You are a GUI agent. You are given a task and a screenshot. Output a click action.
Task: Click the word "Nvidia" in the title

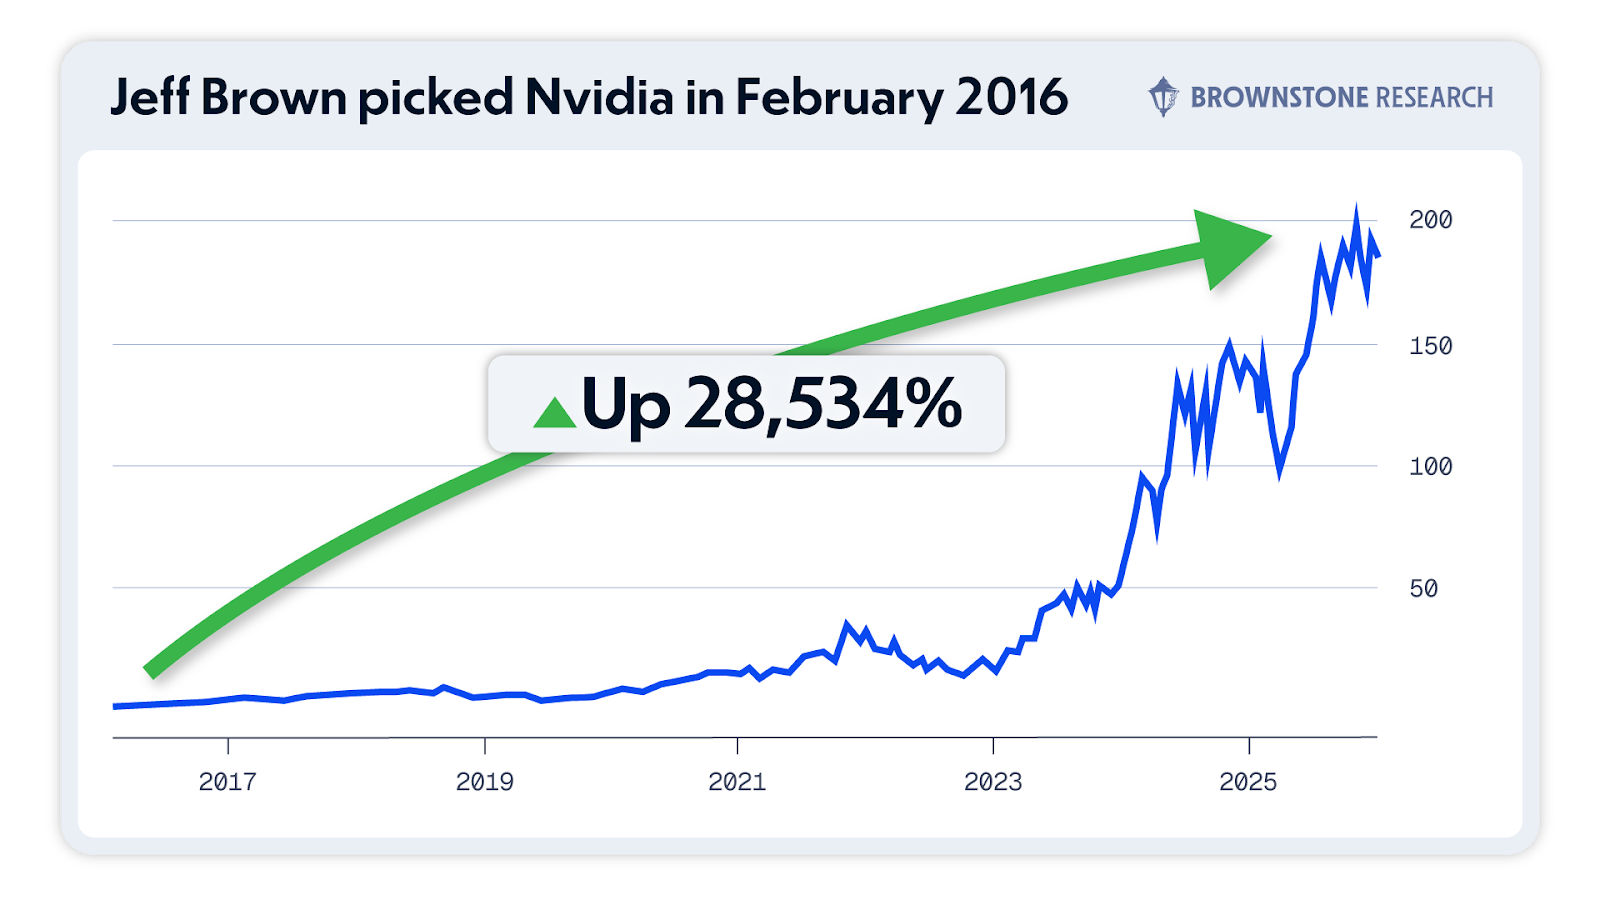click(599, 98)
